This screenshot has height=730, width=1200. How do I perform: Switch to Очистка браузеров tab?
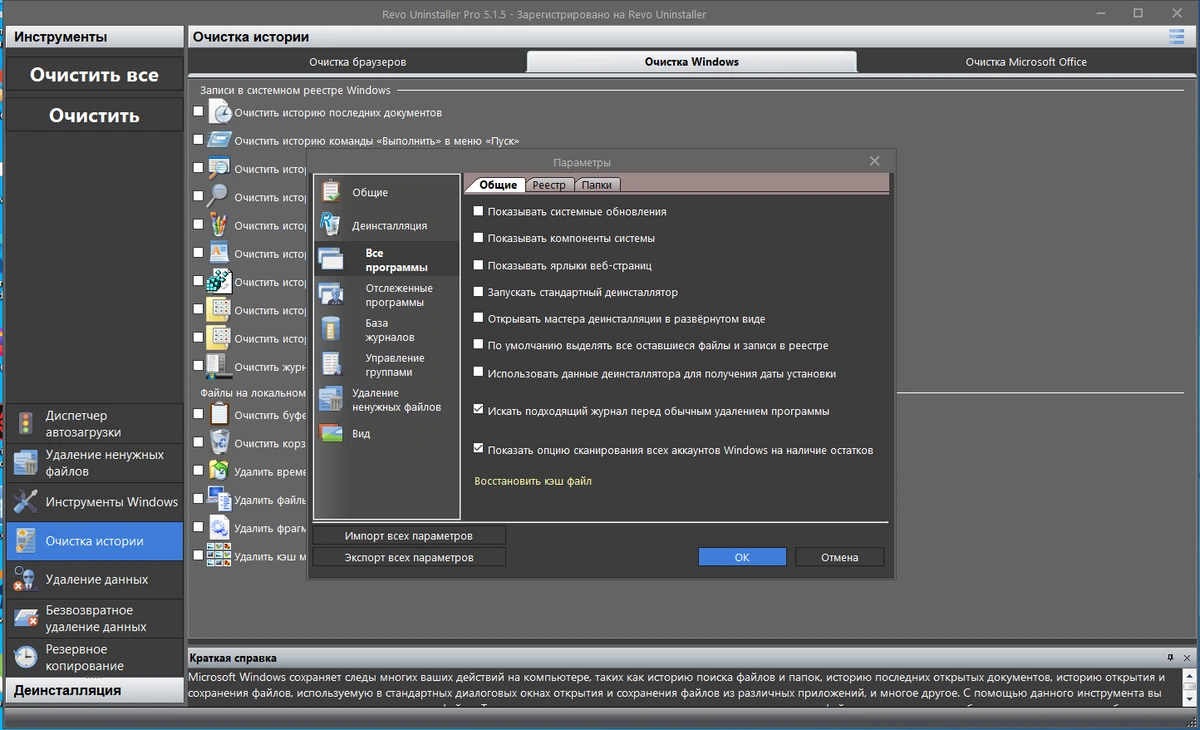coord(357,62)
